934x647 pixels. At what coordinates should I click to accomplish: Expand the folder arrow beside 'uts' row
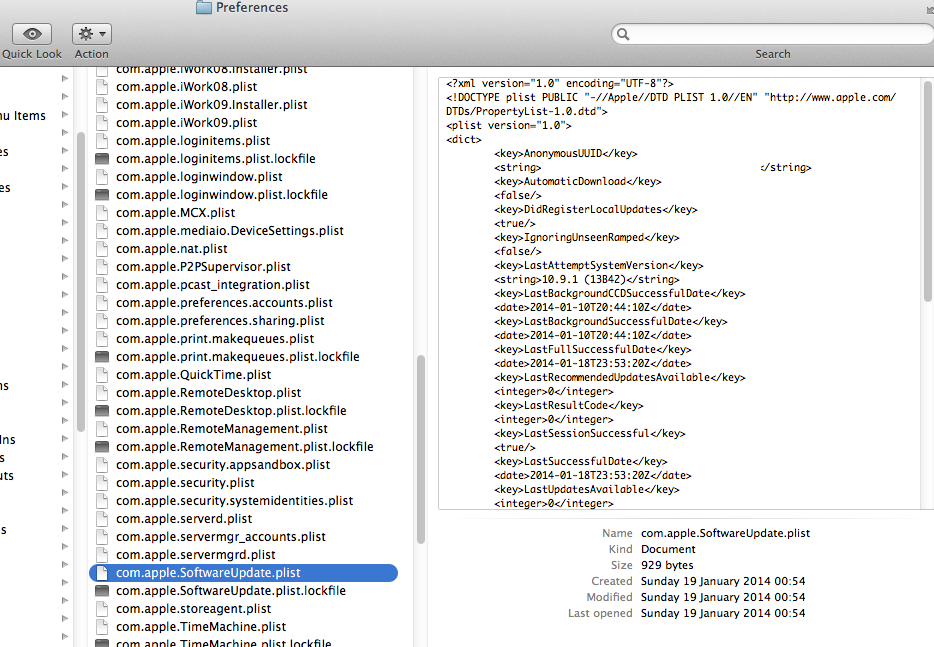(x=65, y=474)
